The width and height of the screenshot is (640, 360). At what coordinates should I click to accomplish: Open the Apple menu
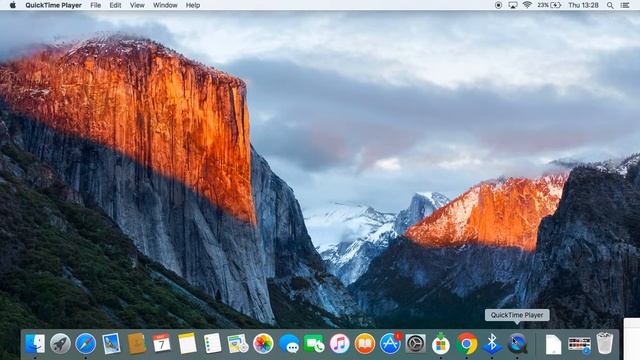tap(13, 5)
